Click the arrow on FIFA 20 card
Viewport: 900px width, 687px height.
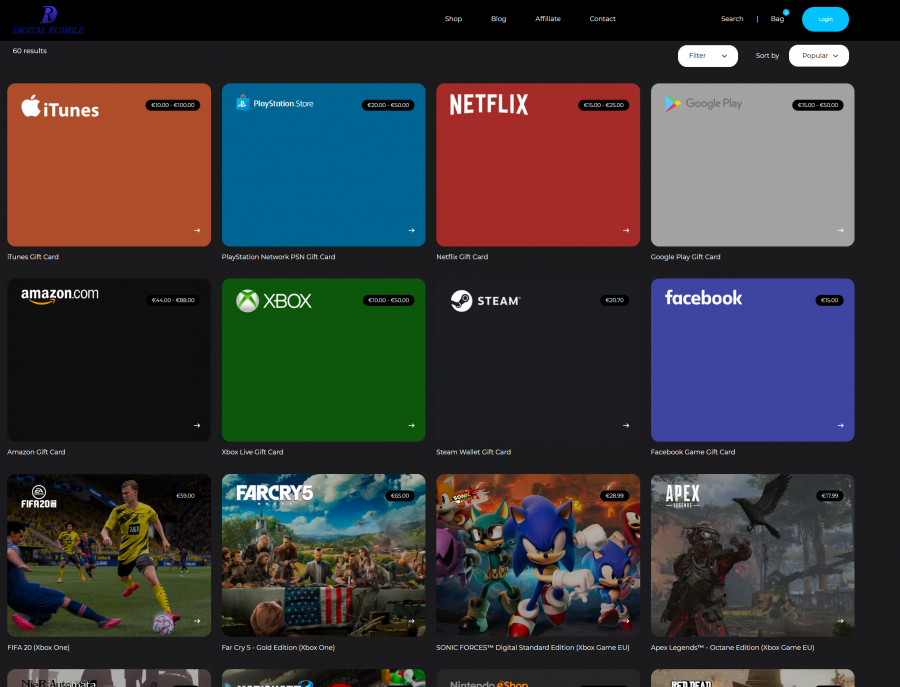[x=197, y=621]
